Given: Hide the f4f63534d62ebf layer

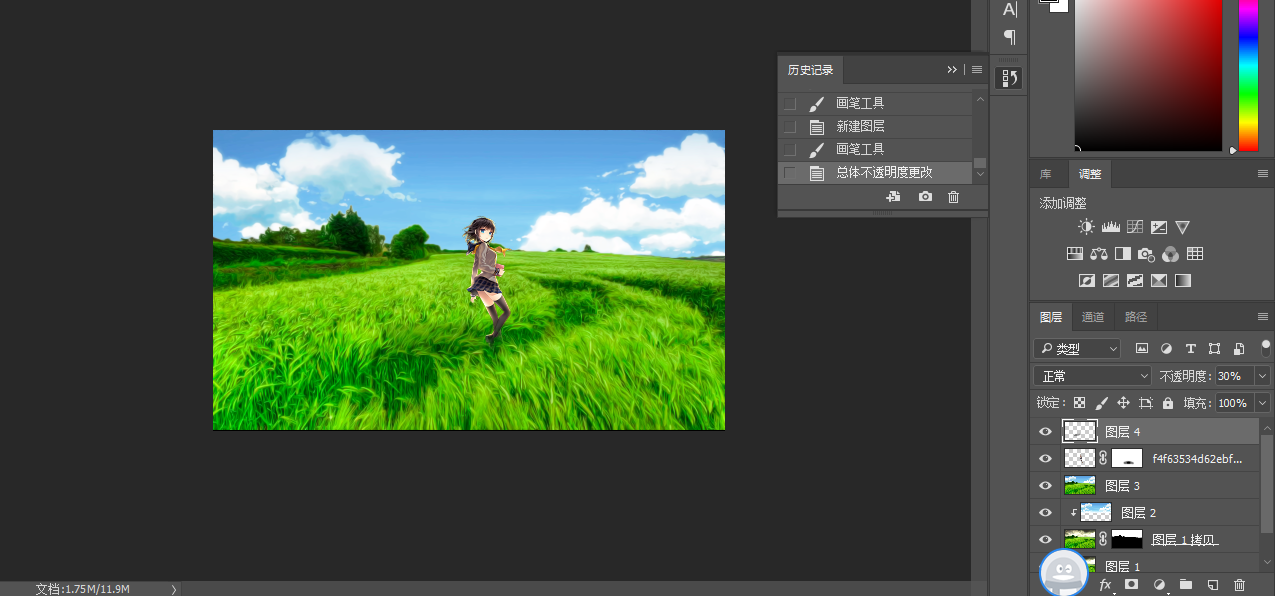Looking at the screenshot, I should pyautogui.click(x=1046, y=459).
